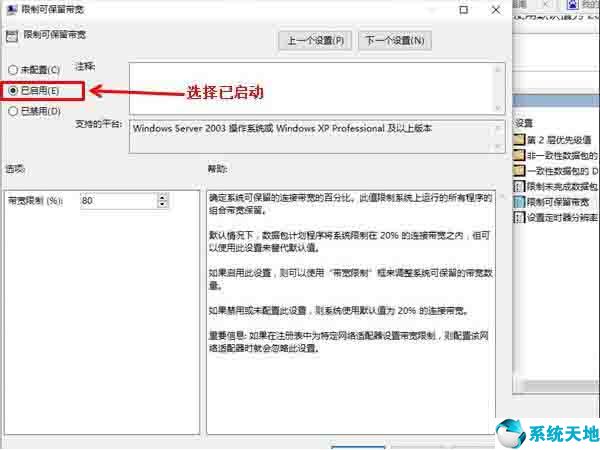Click the policy icon beside 限制可保留带宽 heading
Image resolution: width=600 pixels, height=450 pixels.
click(12, 36)
